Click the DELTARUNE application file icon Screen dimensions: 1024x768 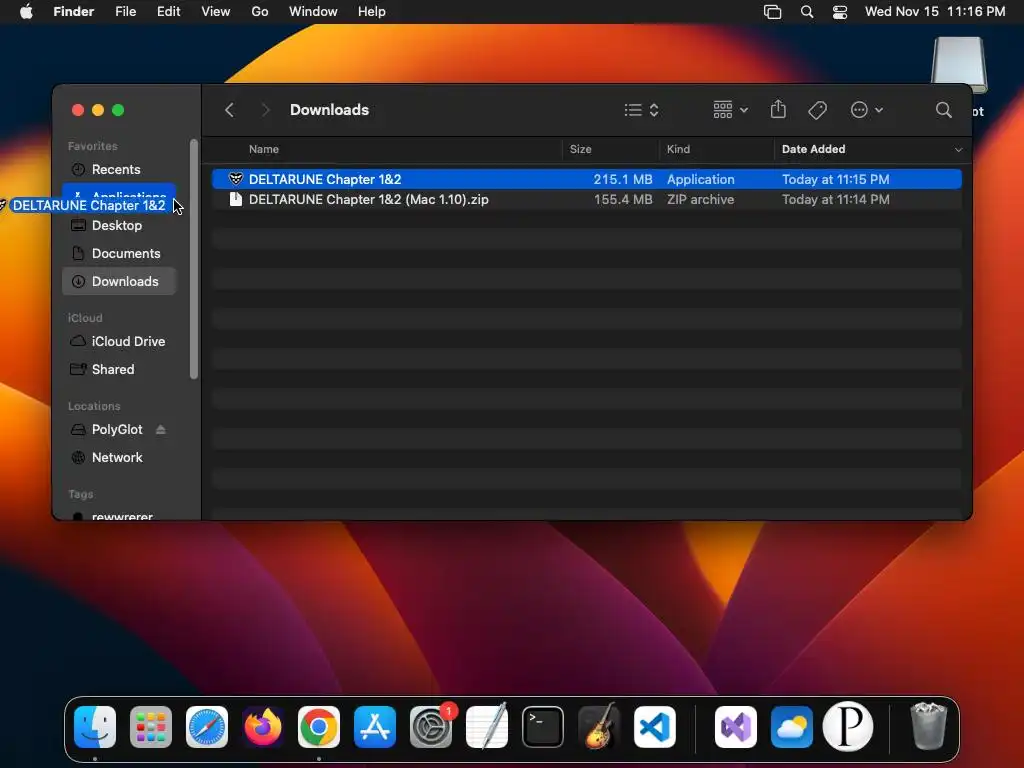click(236, 178)
